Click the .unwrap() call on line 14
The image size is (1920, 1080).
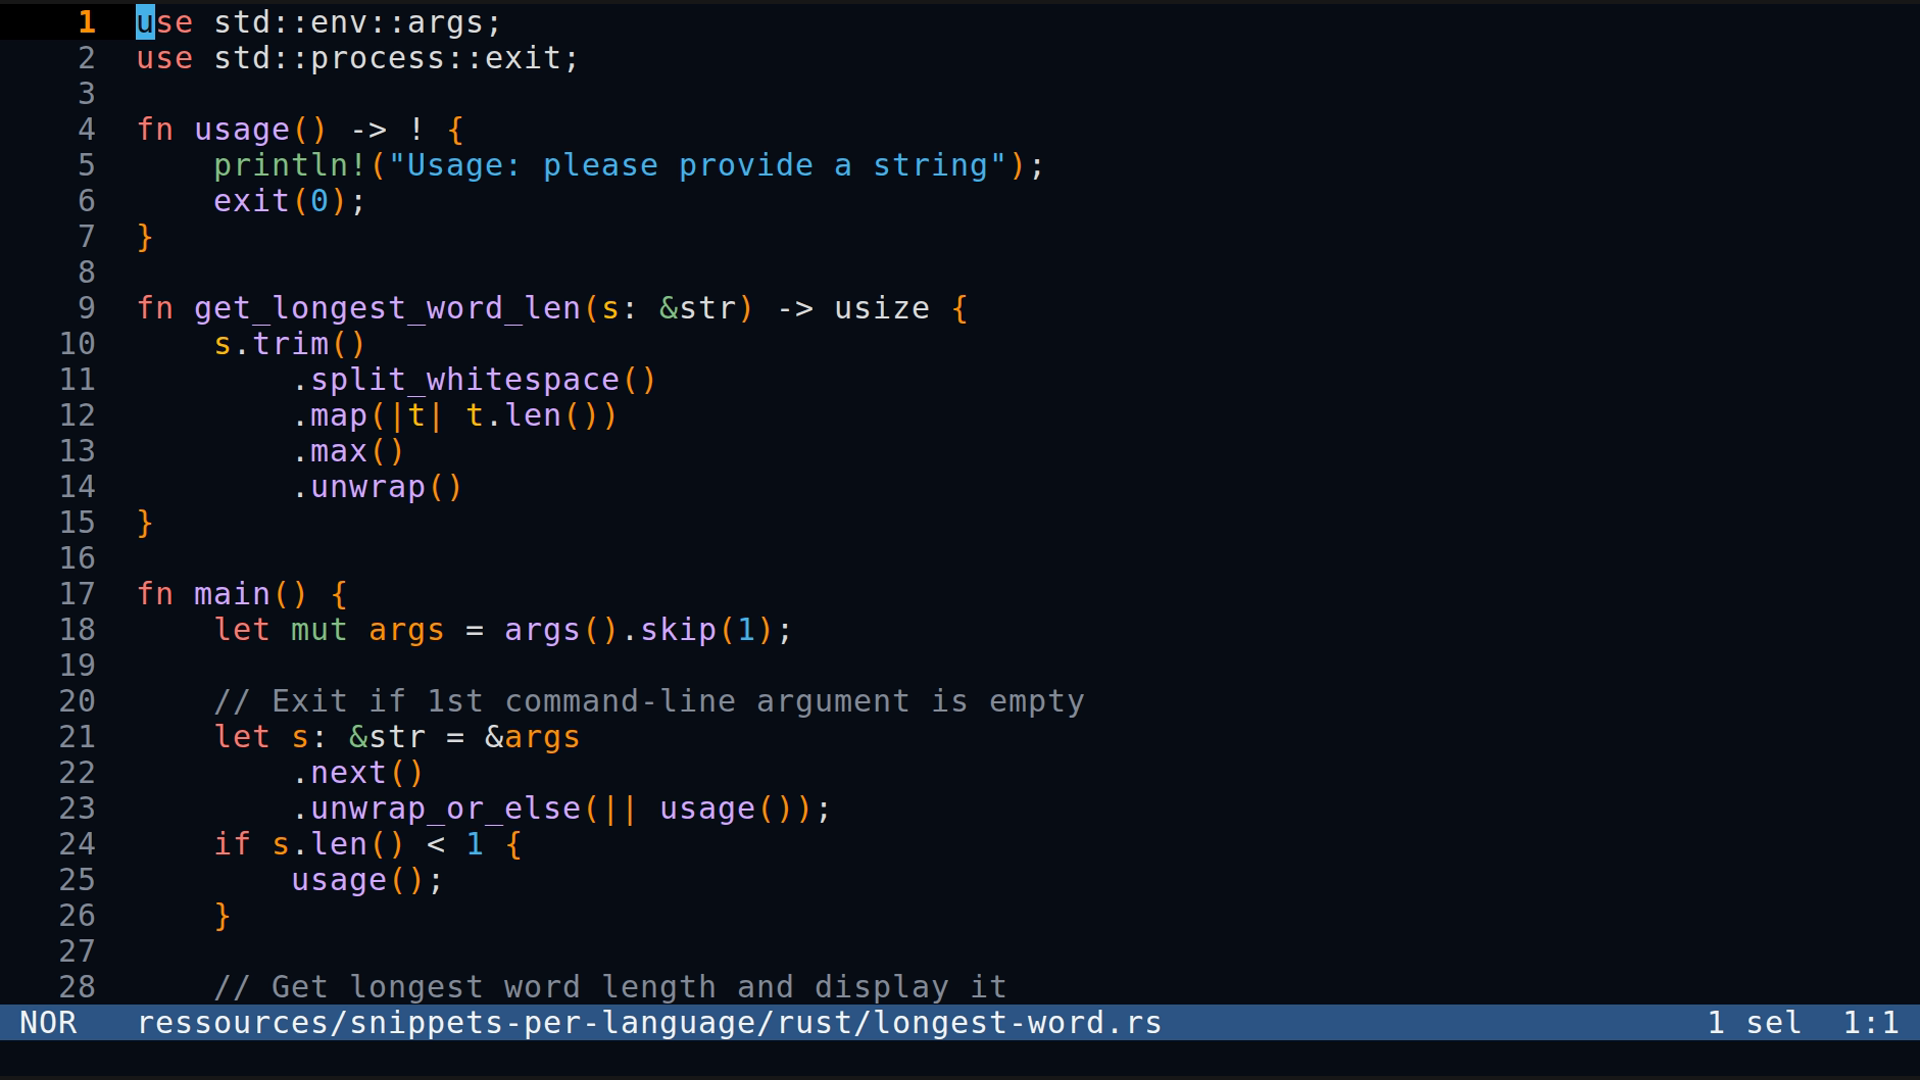(x=377, y=487)
